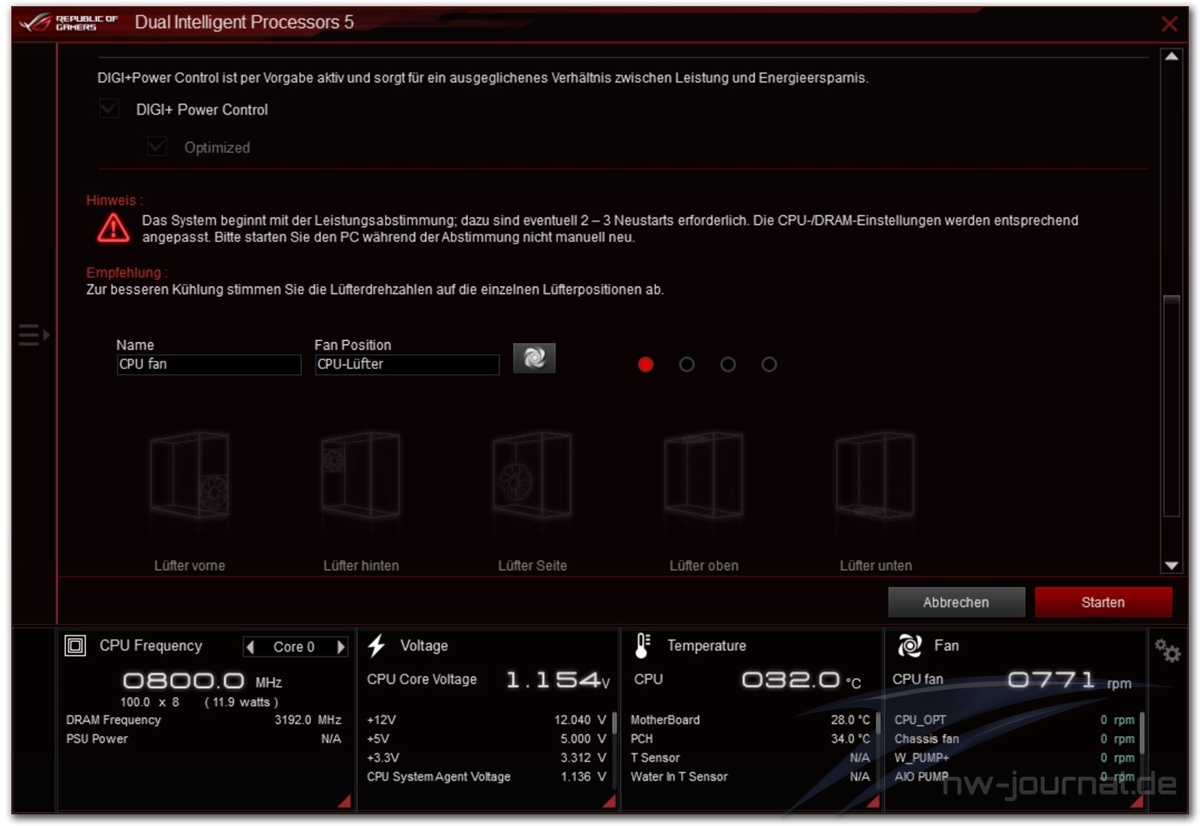
Task: Click the CPU Core Voltage 1.154 reading
Action: point(557,680)
